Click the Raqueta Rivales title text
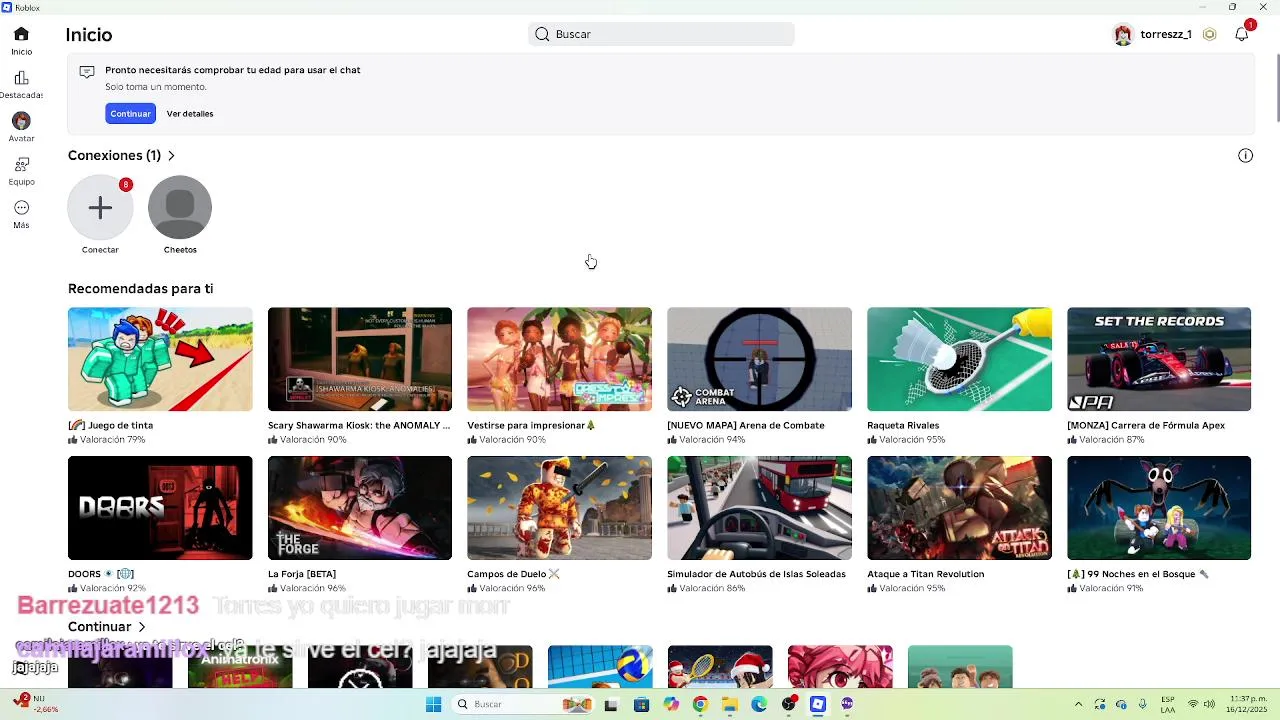 [903, 425]
